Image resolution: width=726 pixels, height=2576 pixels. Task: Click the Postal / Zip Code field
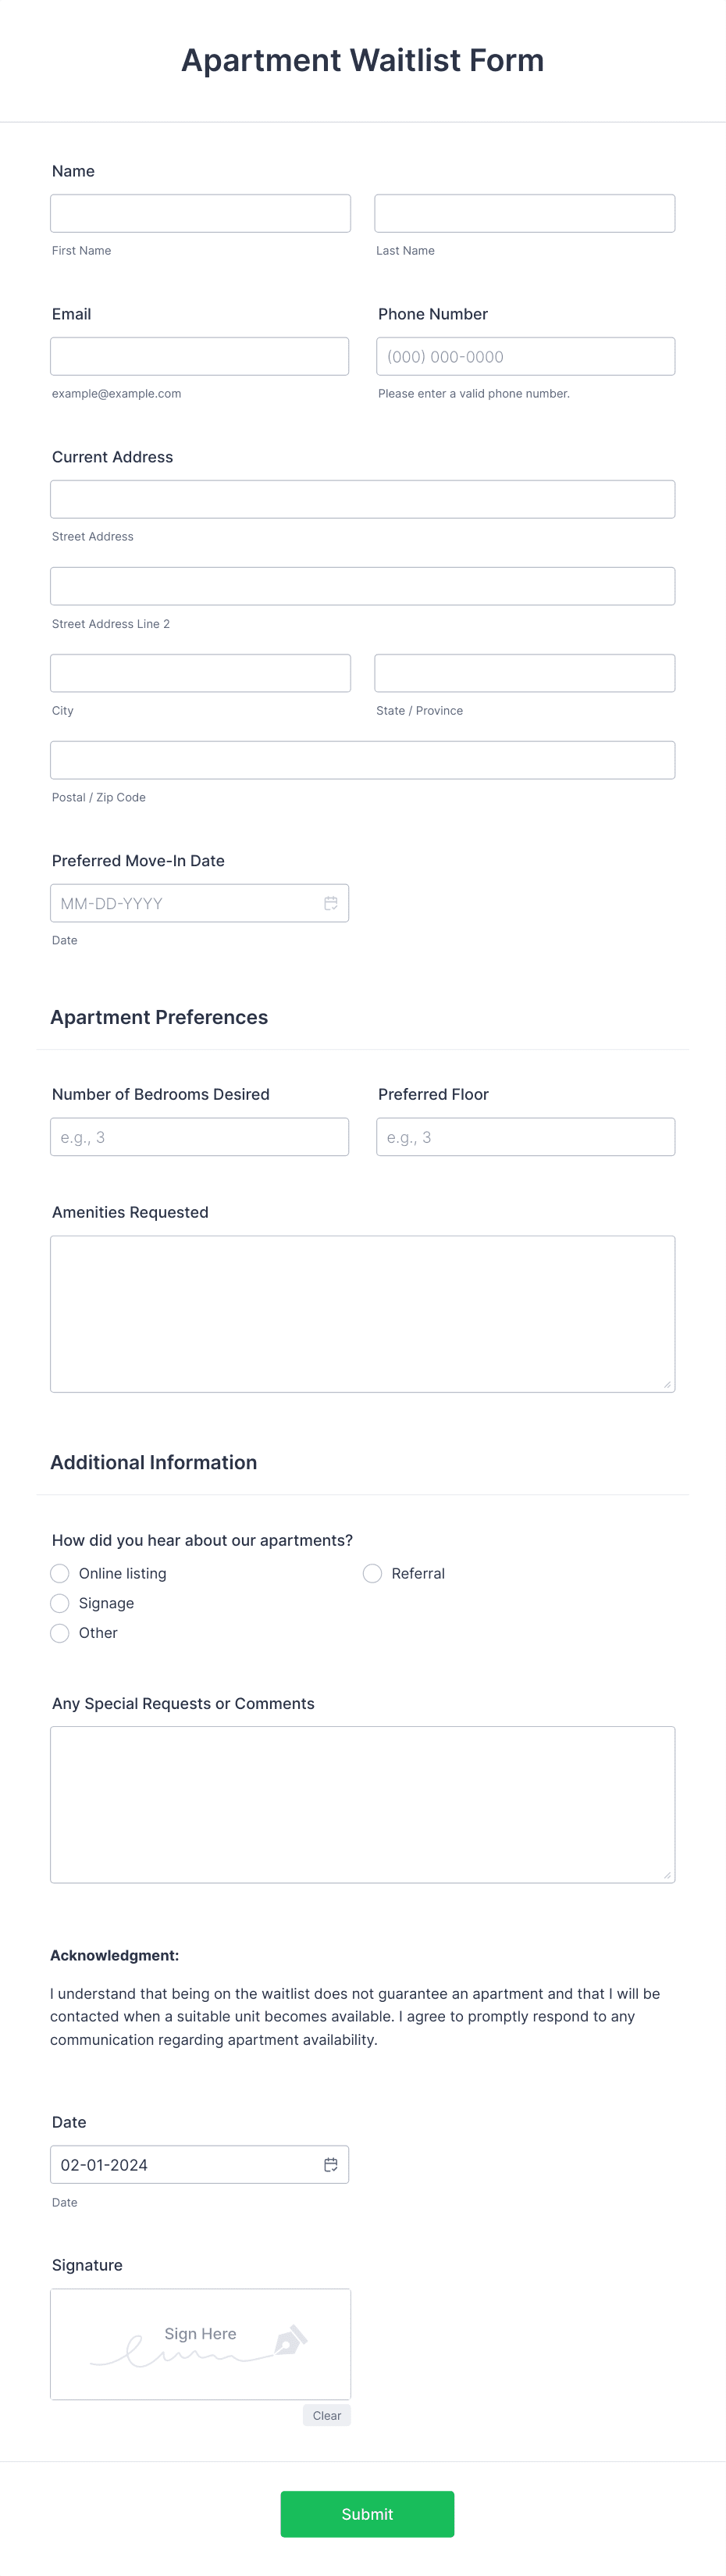(x=362, y=759)
